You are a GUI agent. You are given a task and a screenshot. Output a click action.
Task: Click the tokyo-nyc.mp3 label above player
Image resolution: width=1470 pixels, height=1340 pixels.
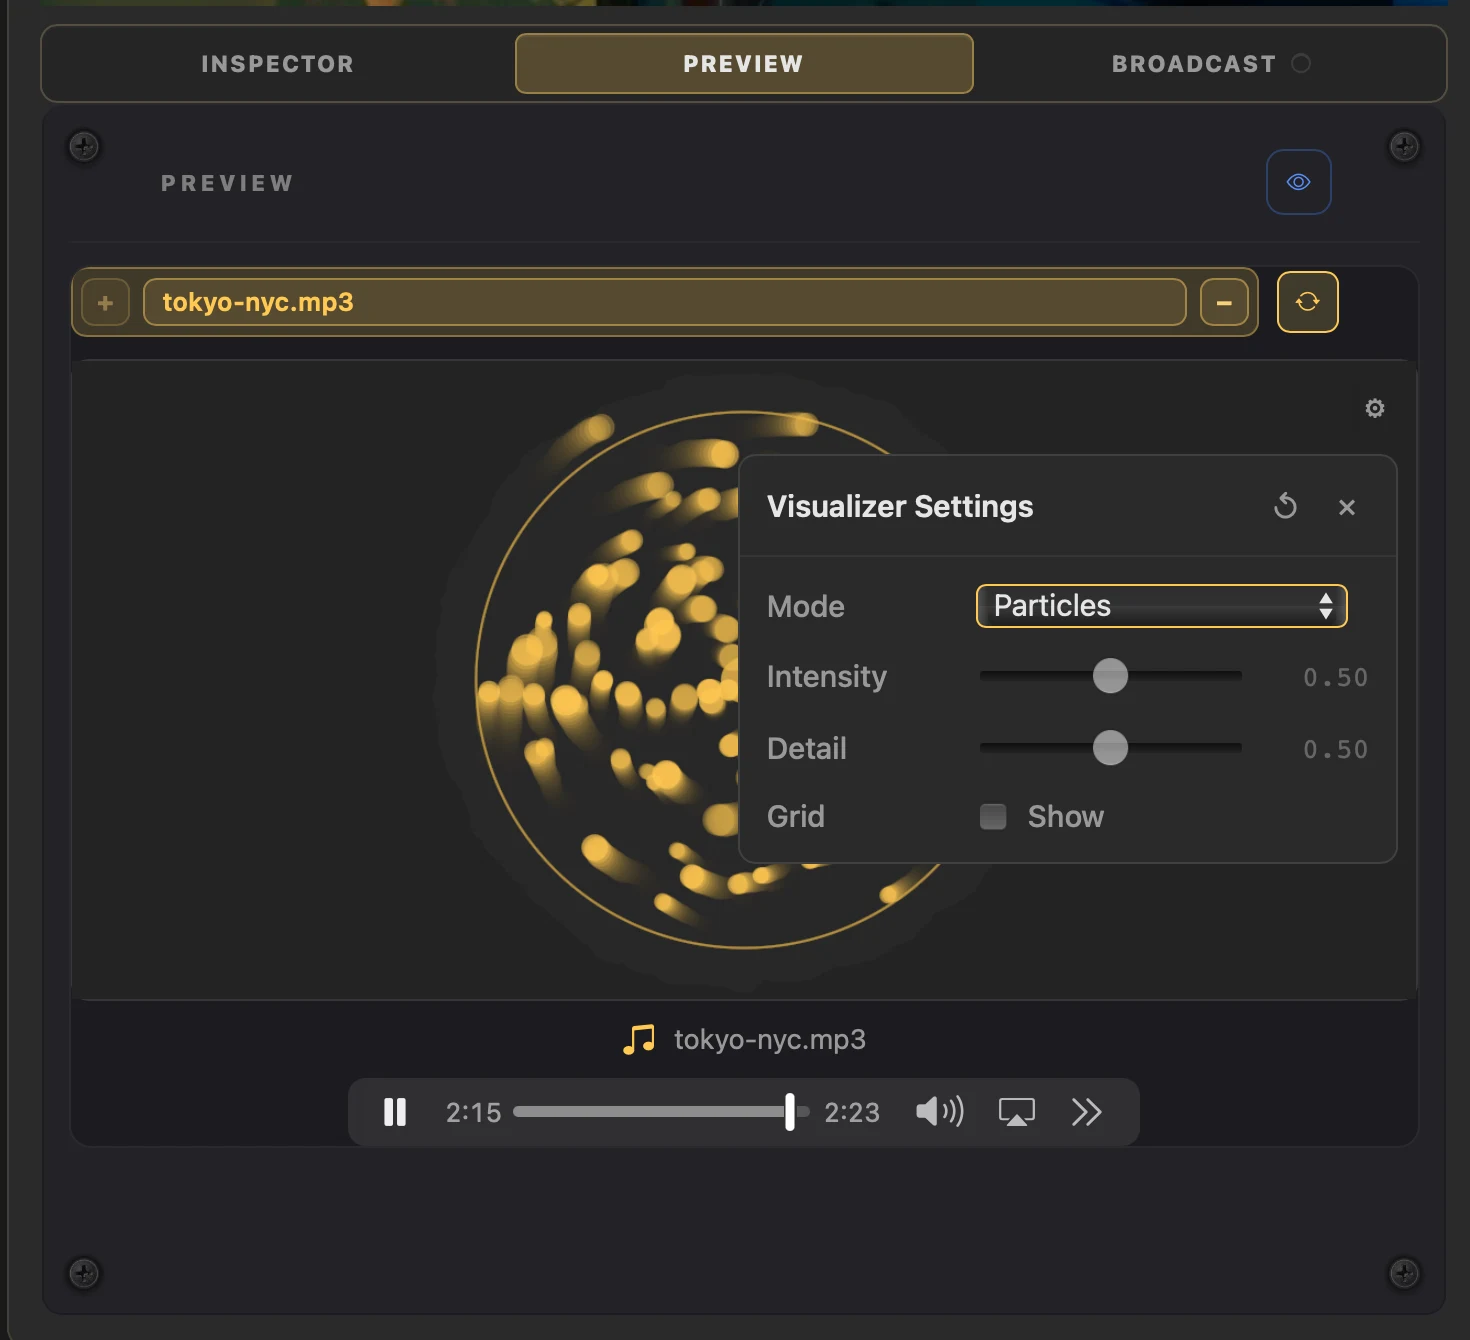[770, 1040]
